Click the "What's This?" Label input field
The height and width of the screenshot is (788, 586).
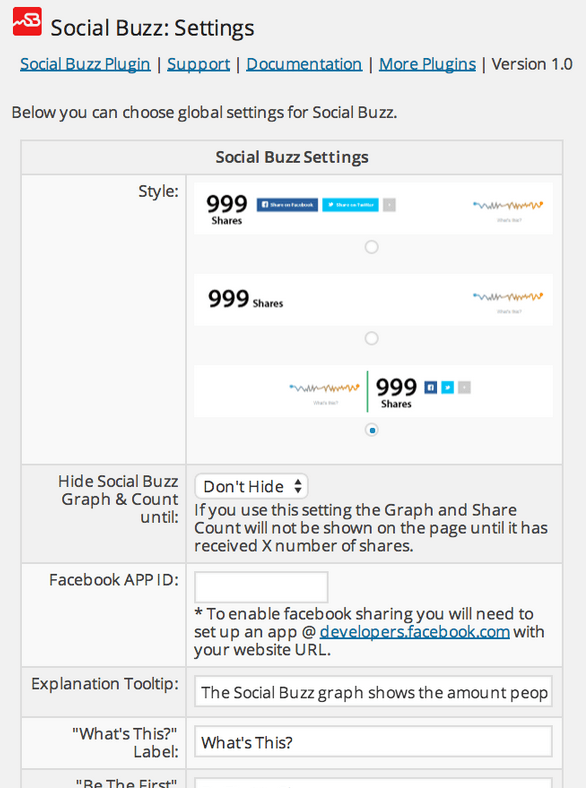coord(373,741)
